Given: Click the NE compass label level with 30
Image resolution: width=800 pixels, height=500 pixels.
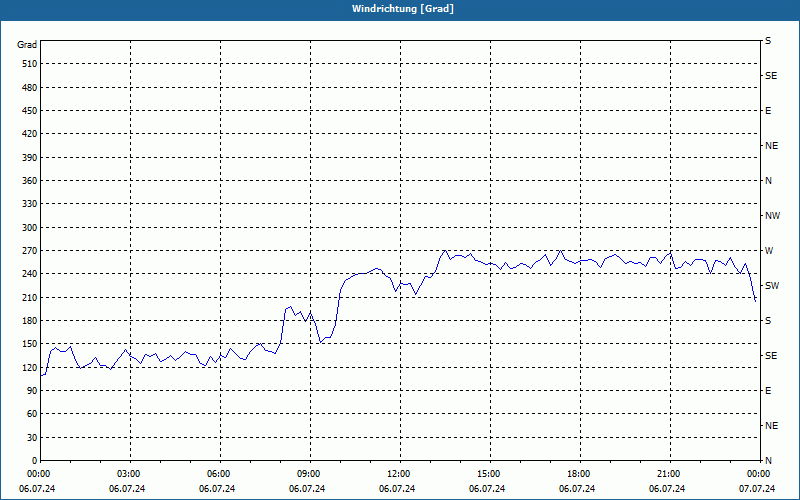Looking at the screenshot, I should pyautogui.click(x=772, y=426).
